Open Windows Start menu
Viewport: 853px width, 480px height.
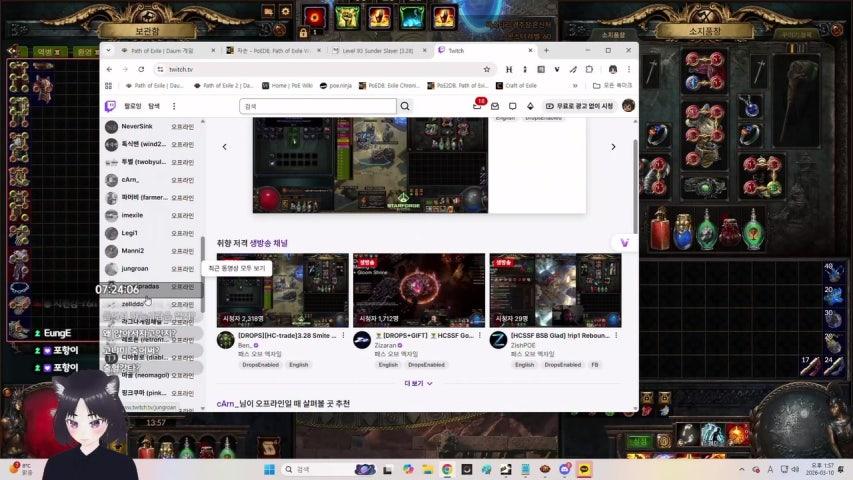269,469
